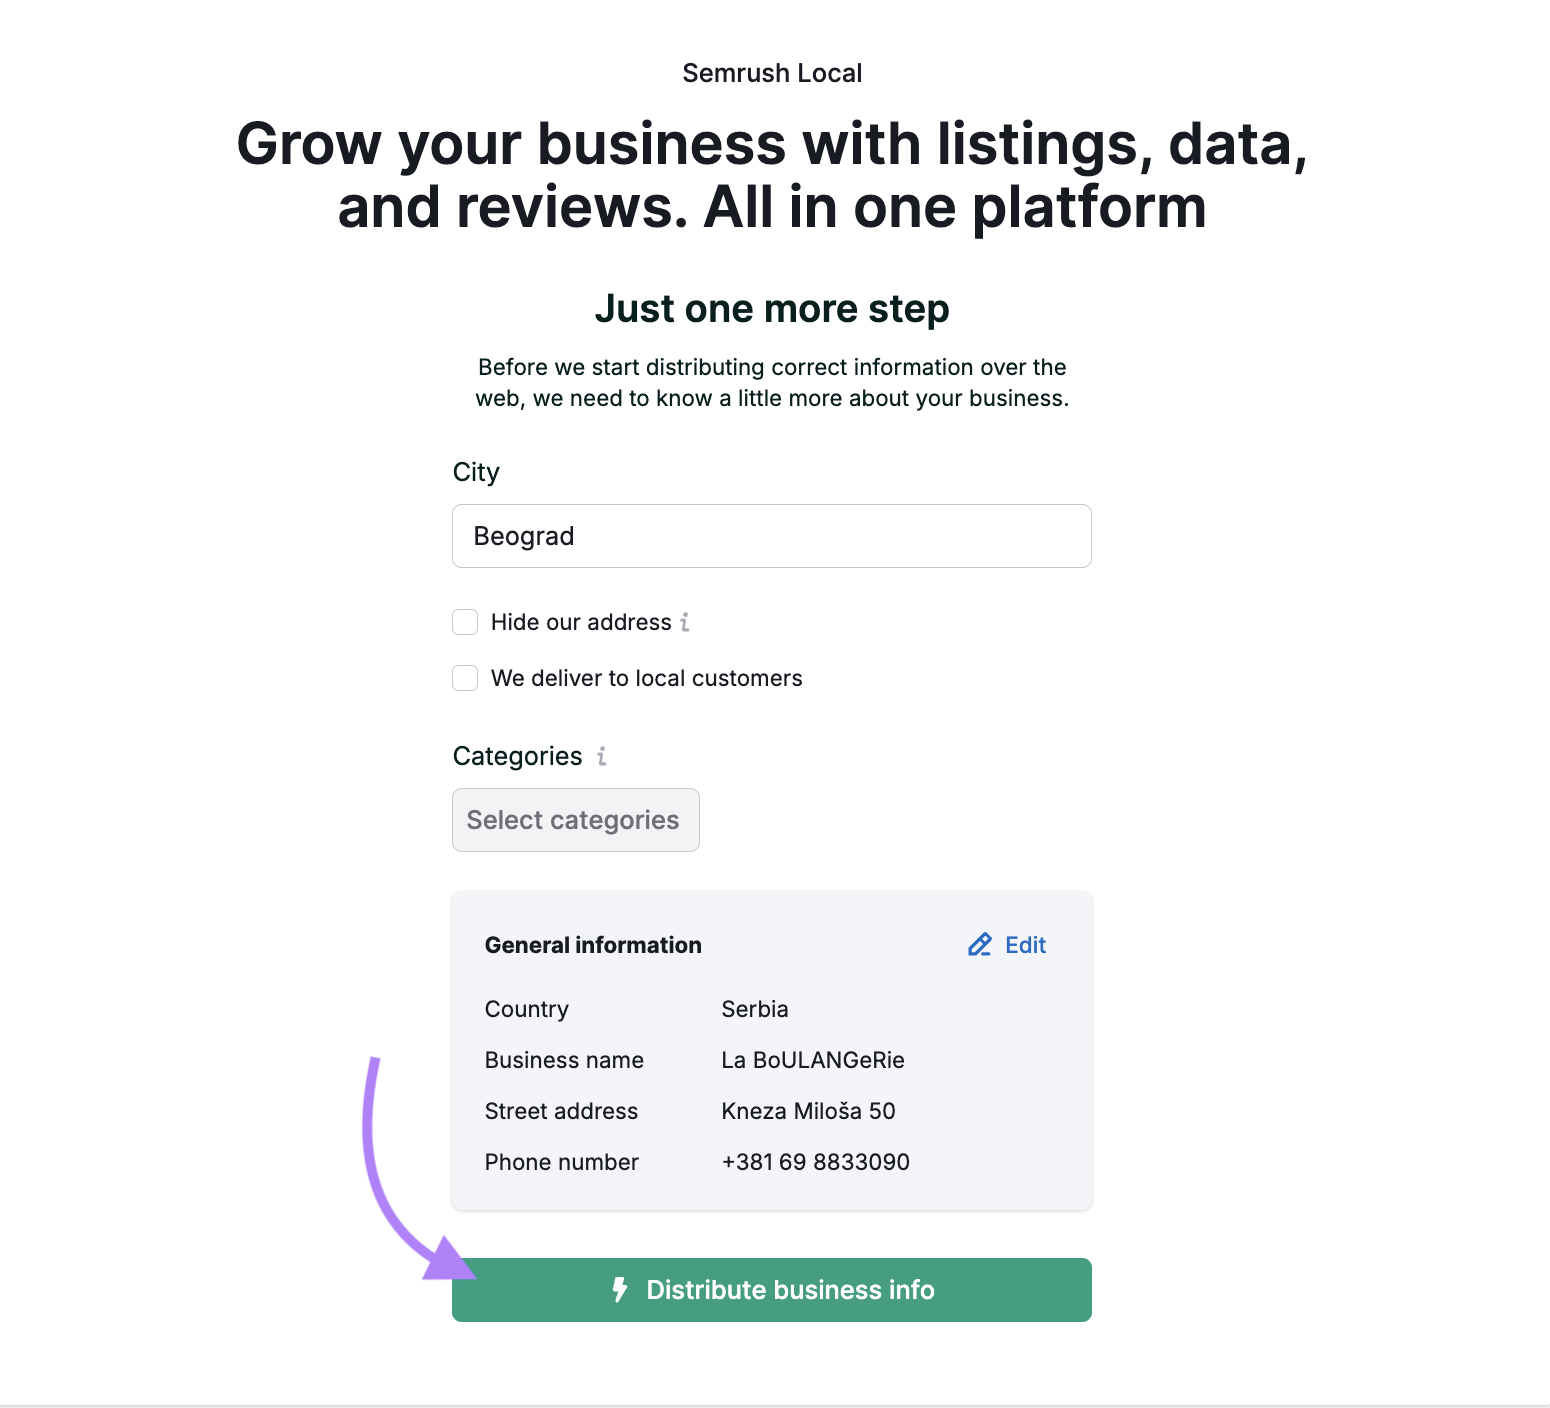Click the tooltip icon next to Categories heading
The height and width of the screenshot is (1408, 1550).
point(600,757)
